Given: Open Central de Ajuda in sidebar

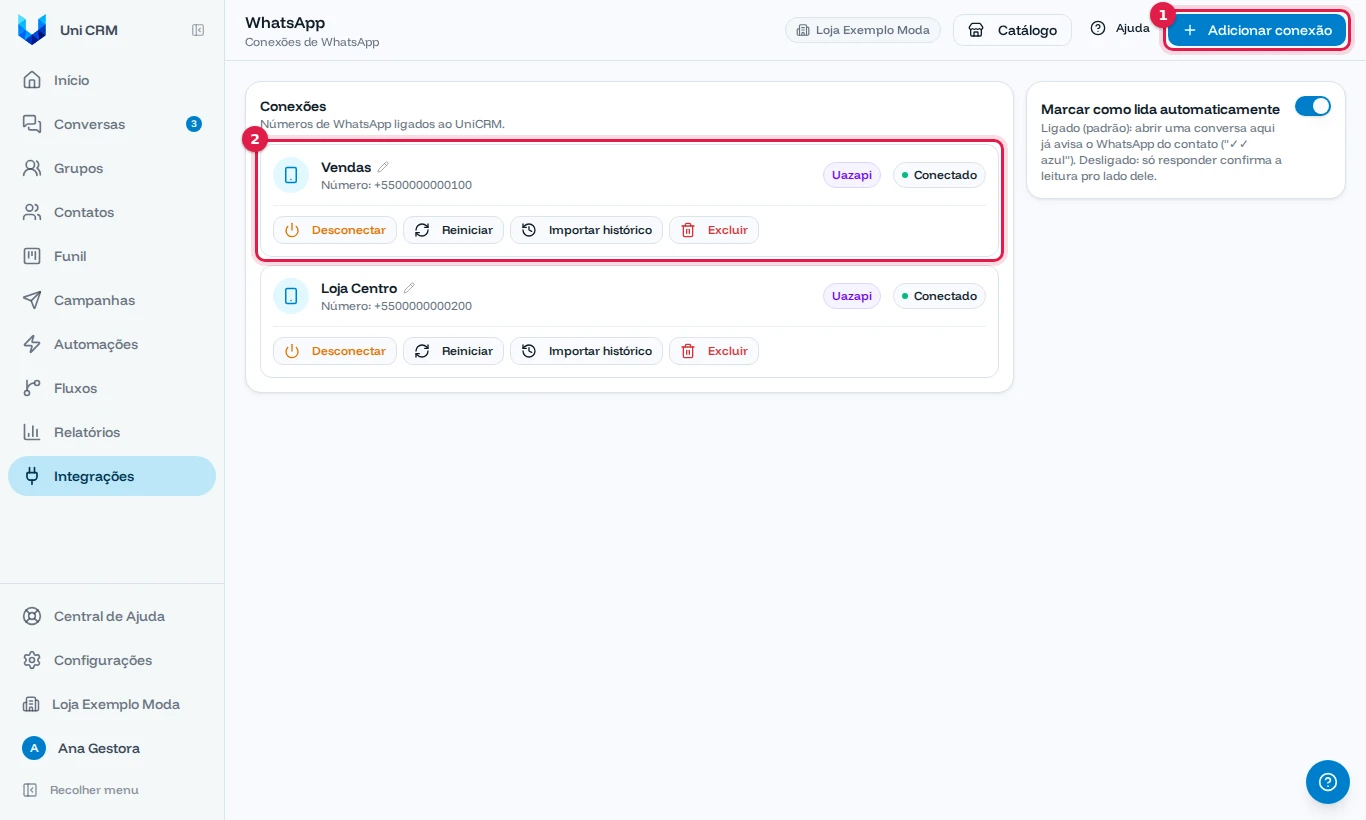Looking at the screenshot, I should point(112,616).
